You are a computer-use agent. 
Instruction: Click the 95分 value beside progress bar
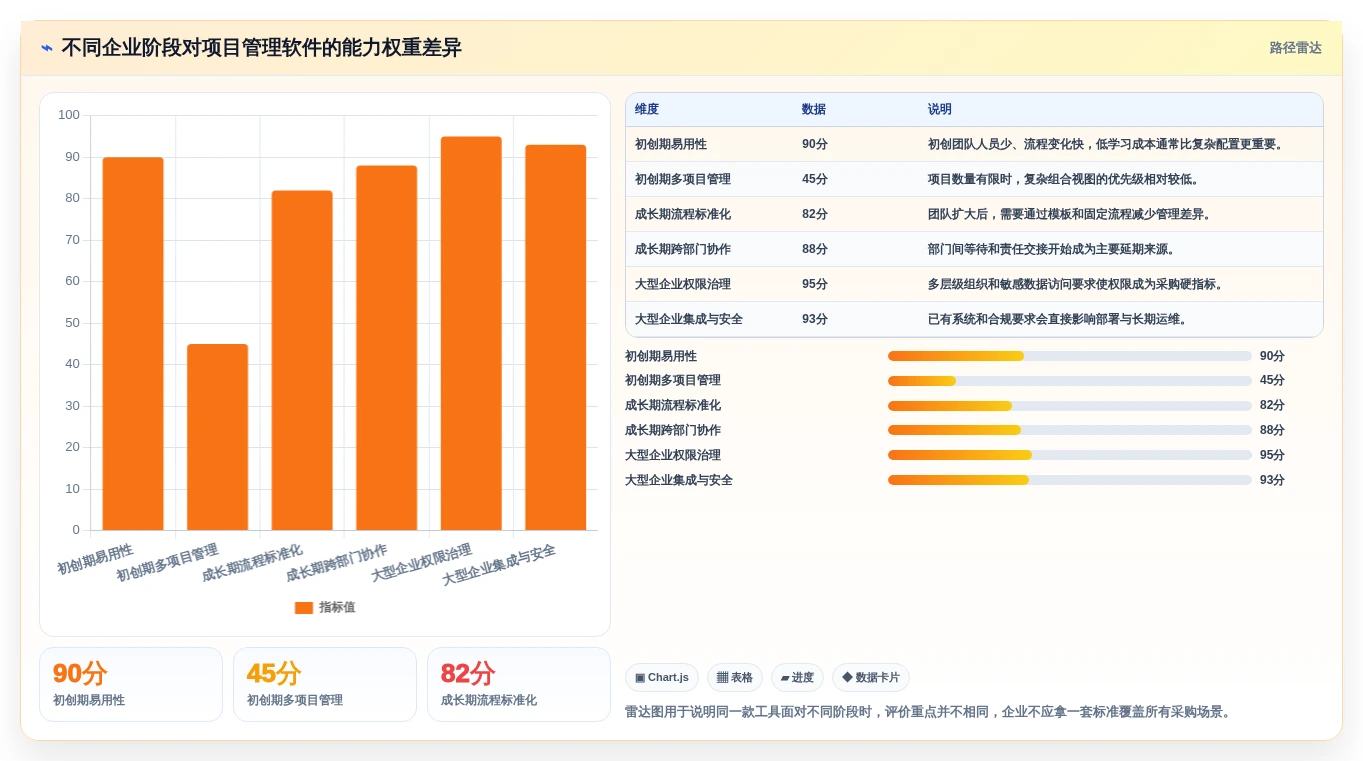point(1272,455)
